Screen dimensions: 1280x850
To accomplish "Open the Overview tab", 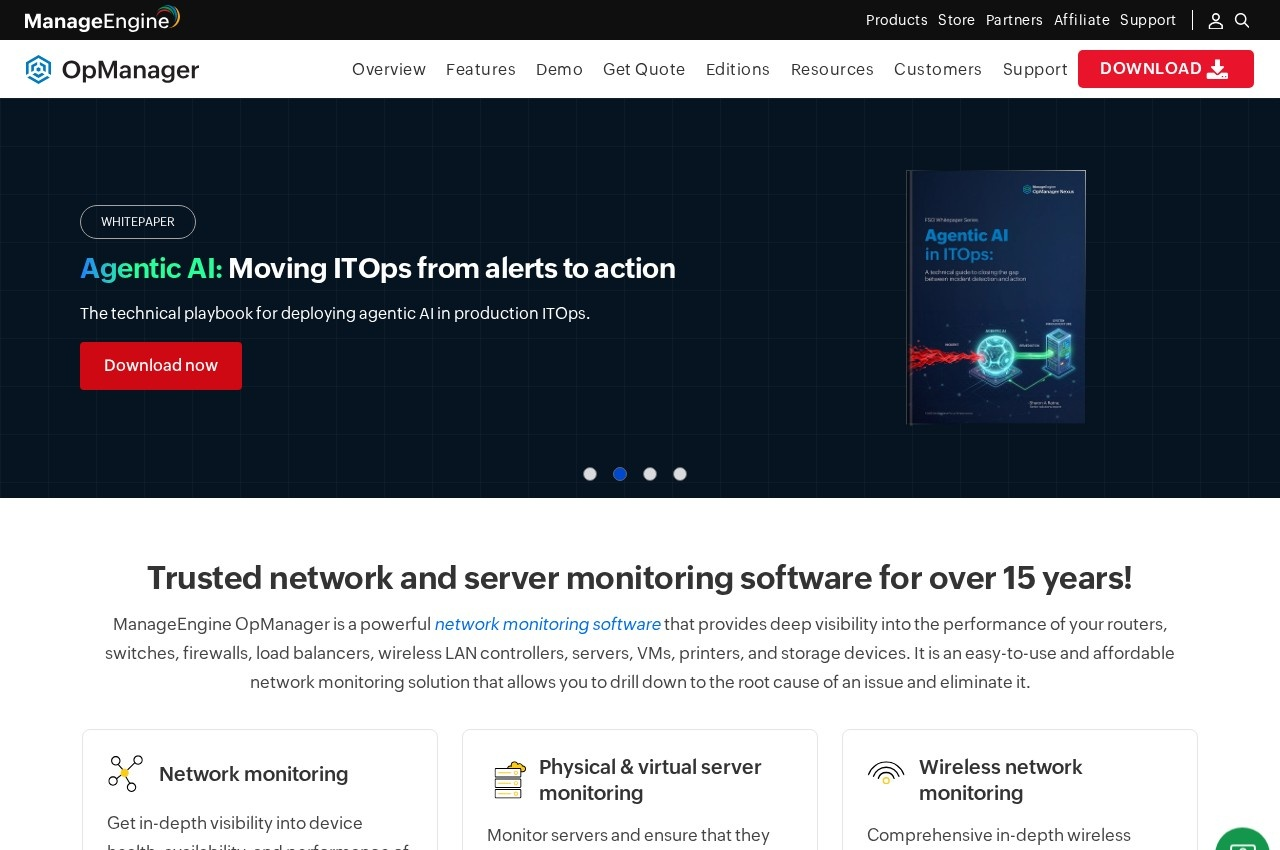I will pyautogui.click(x=389, y=69).
